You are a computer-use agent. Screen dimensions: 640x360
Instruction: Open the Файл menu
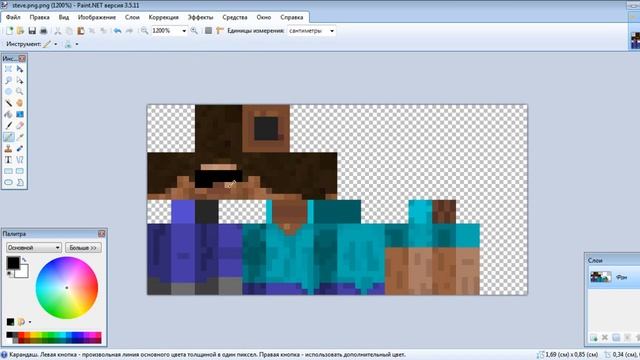click(13, 17)
